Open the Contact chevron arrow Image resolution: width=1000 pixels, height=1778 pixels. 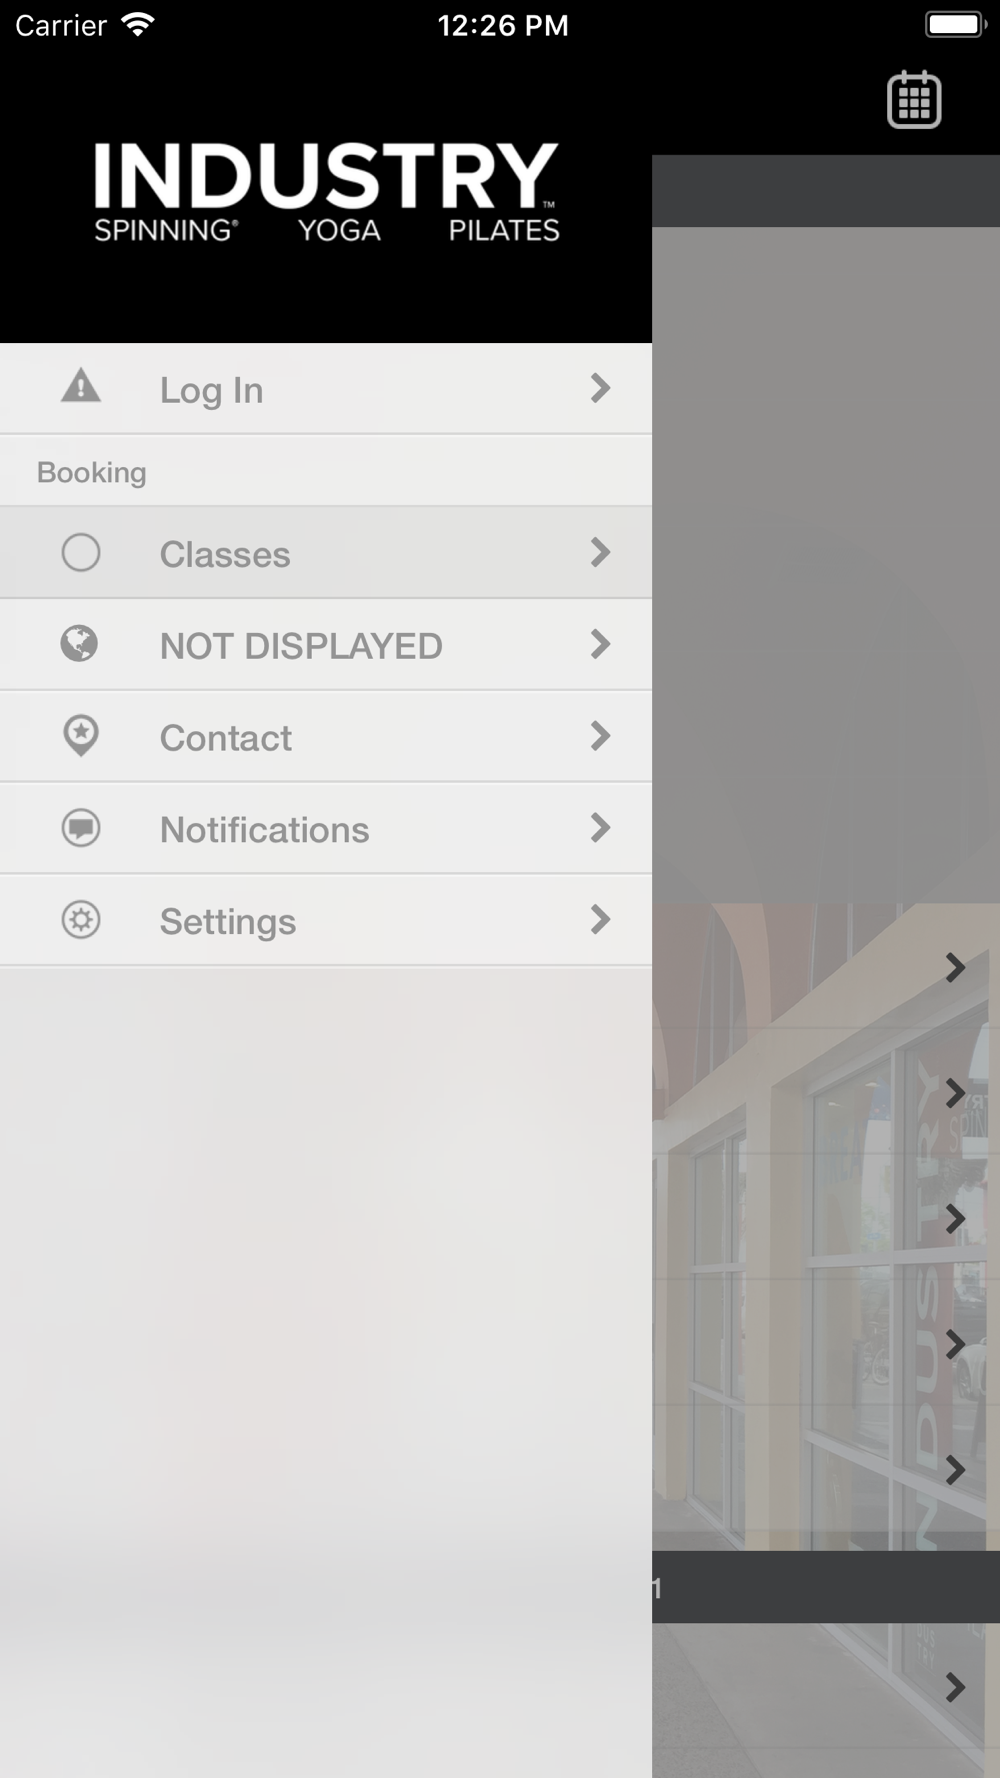click(x=600, y=736)
